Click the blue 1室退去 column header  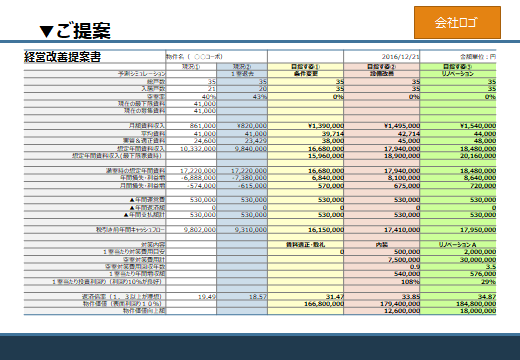(242, 74)
